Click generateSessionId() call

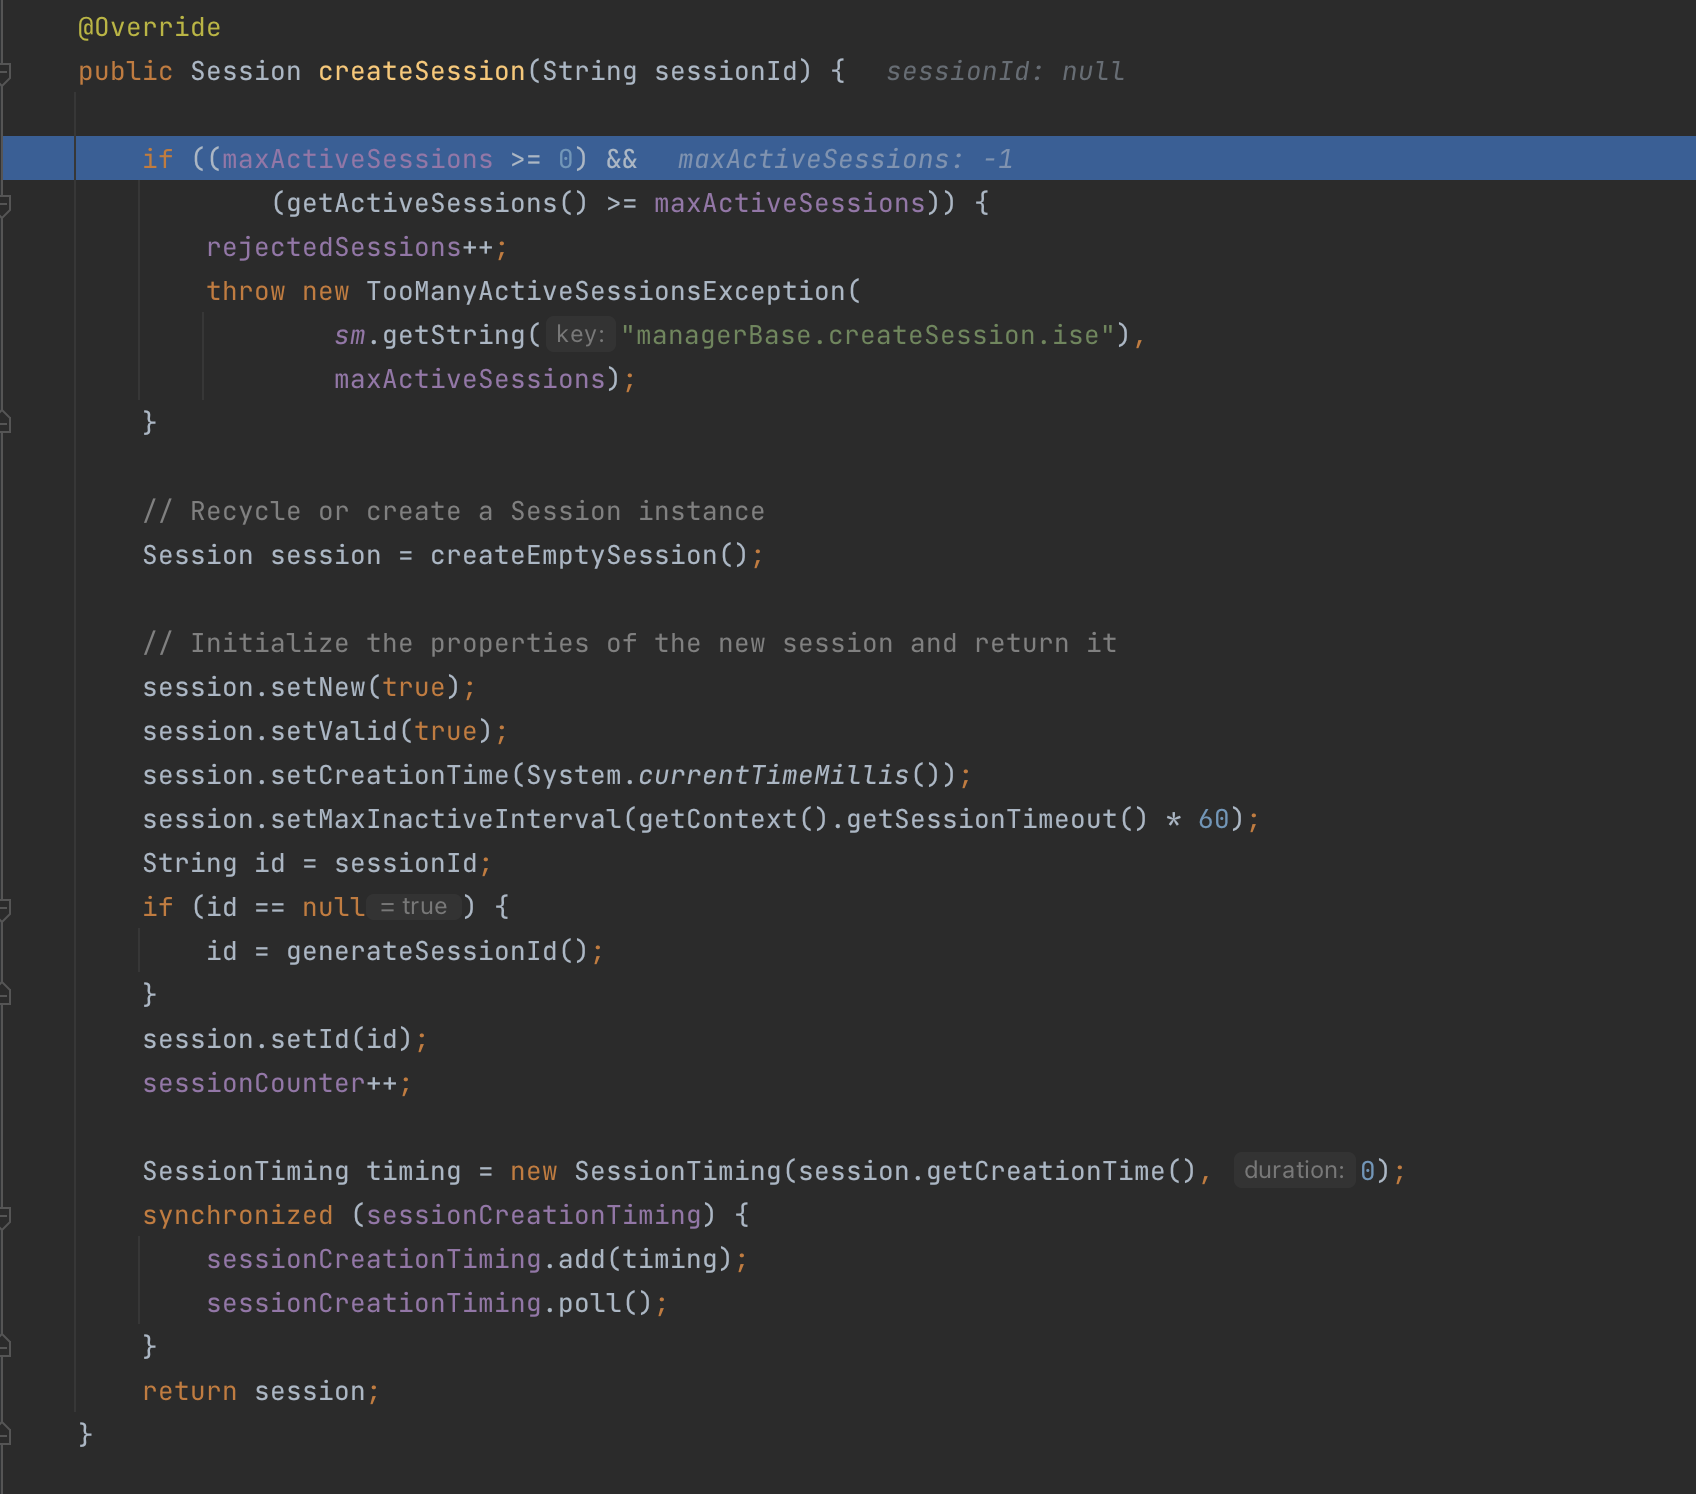(437, 952)
